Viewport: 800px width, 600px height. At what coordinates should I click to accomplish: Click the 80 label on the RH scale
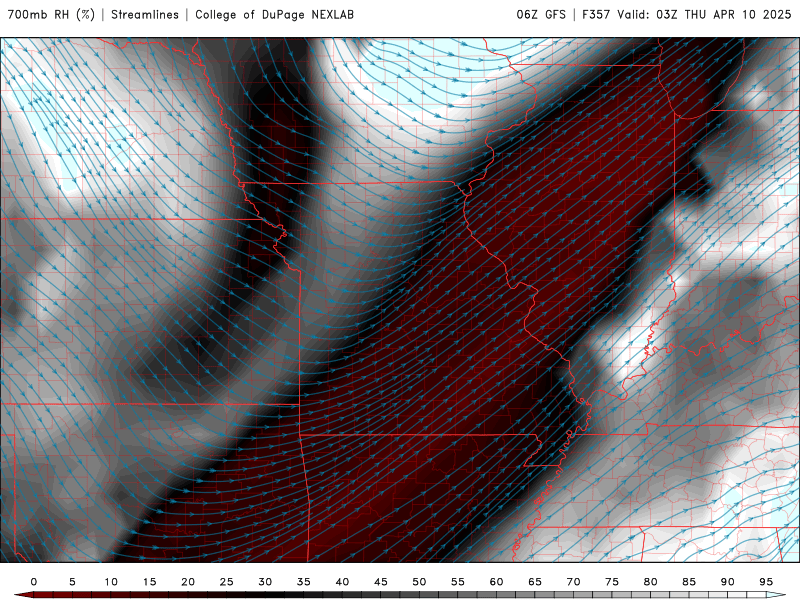pyautogui.click(x=651, y=582)
